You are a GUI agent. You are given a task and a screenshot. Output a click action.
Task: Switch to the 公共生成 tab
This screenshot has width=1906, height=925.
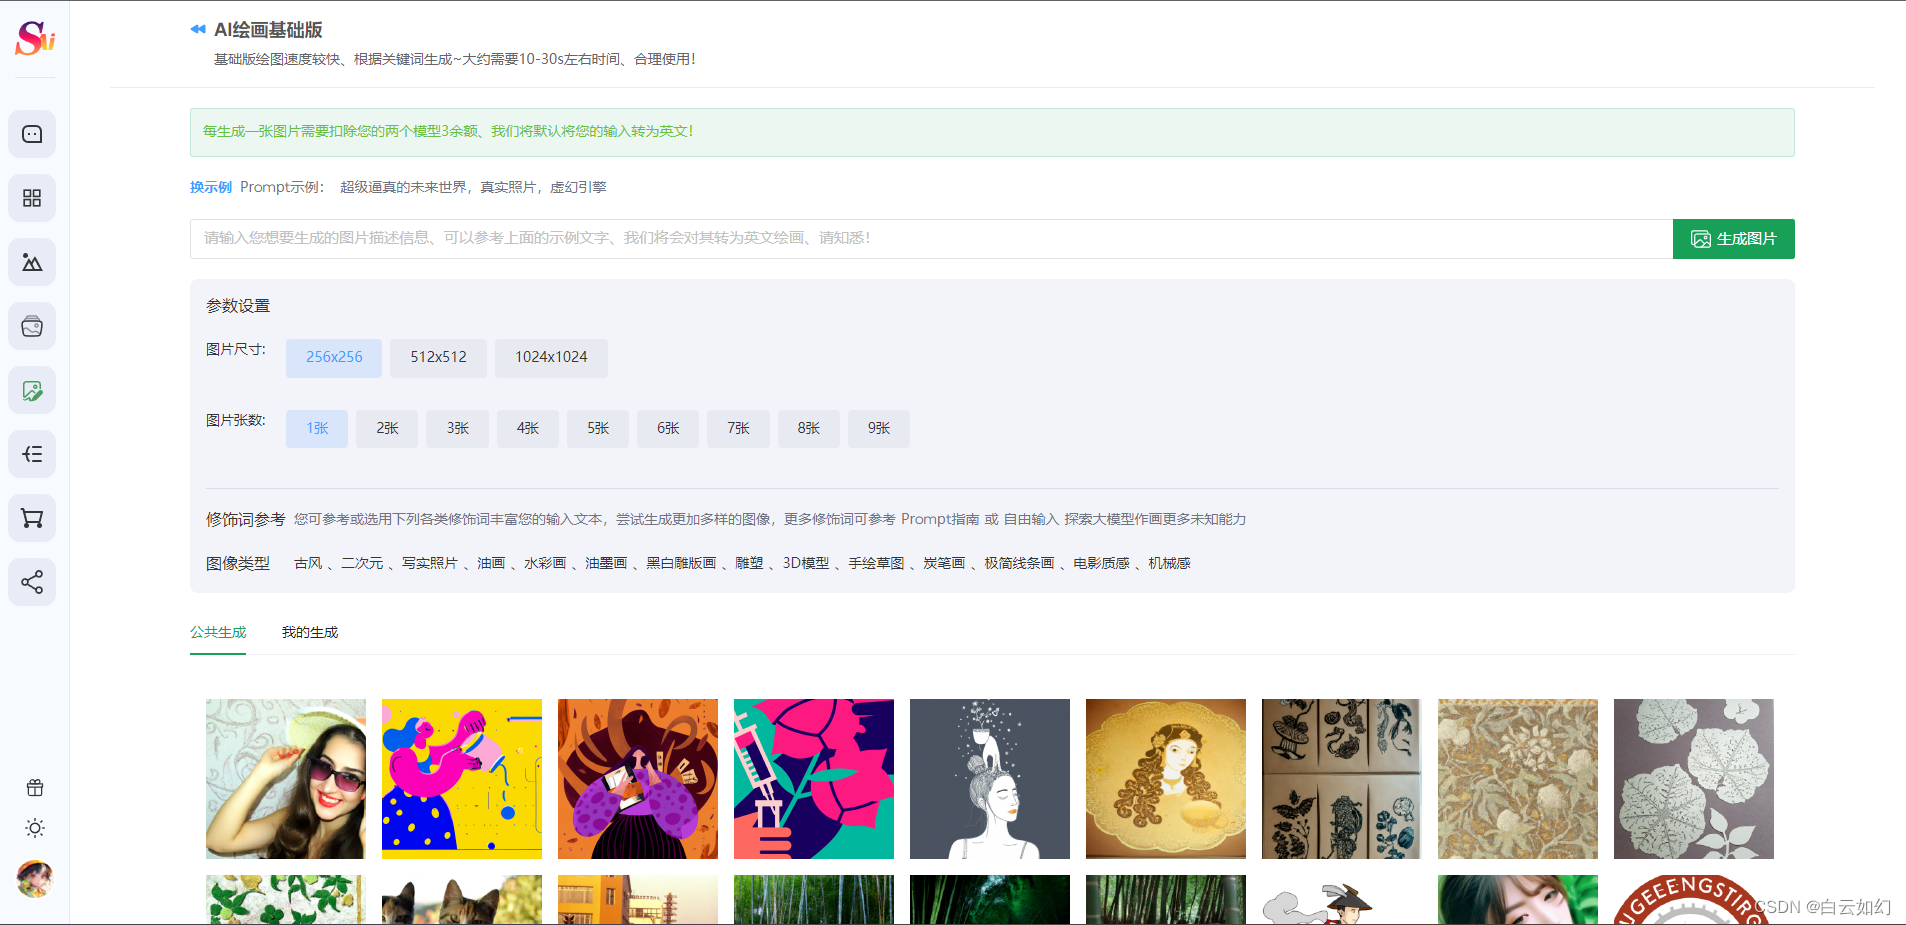218,632
